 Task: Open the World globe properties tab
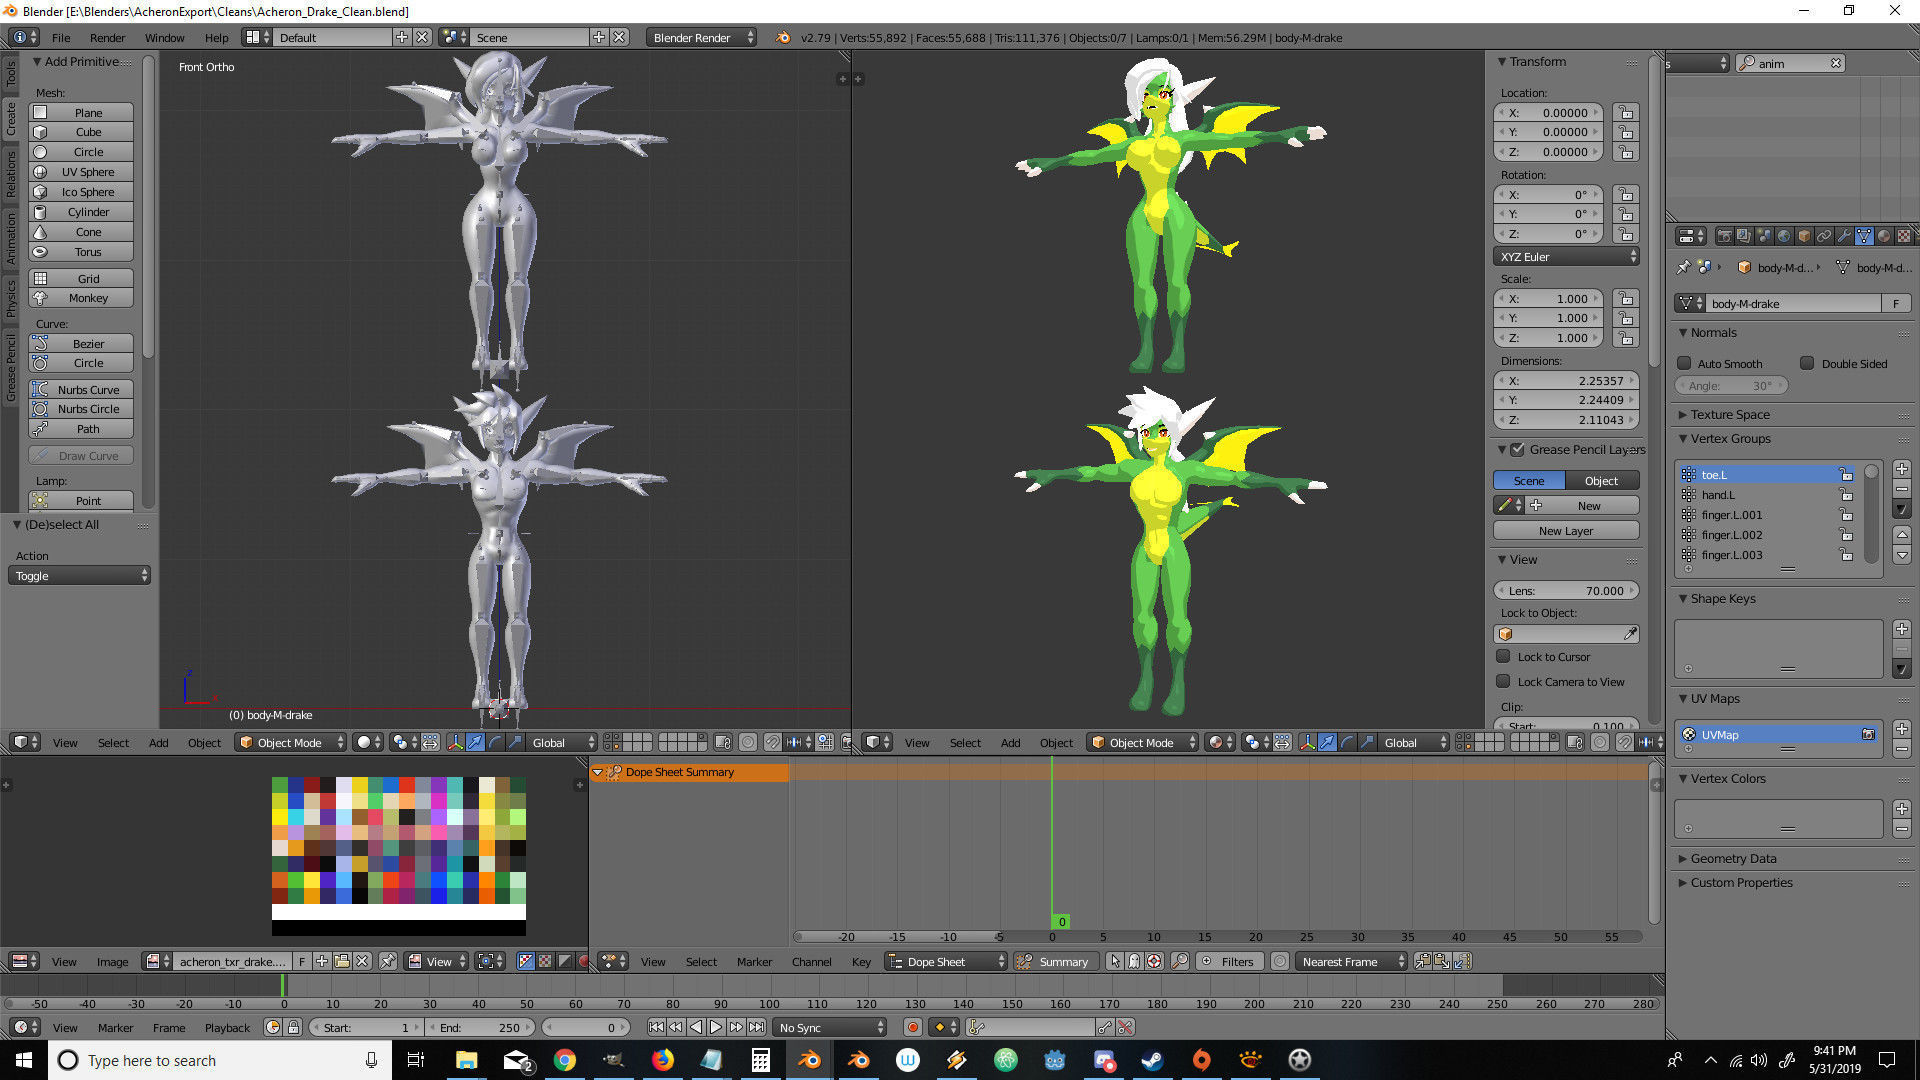(1784, 236)
